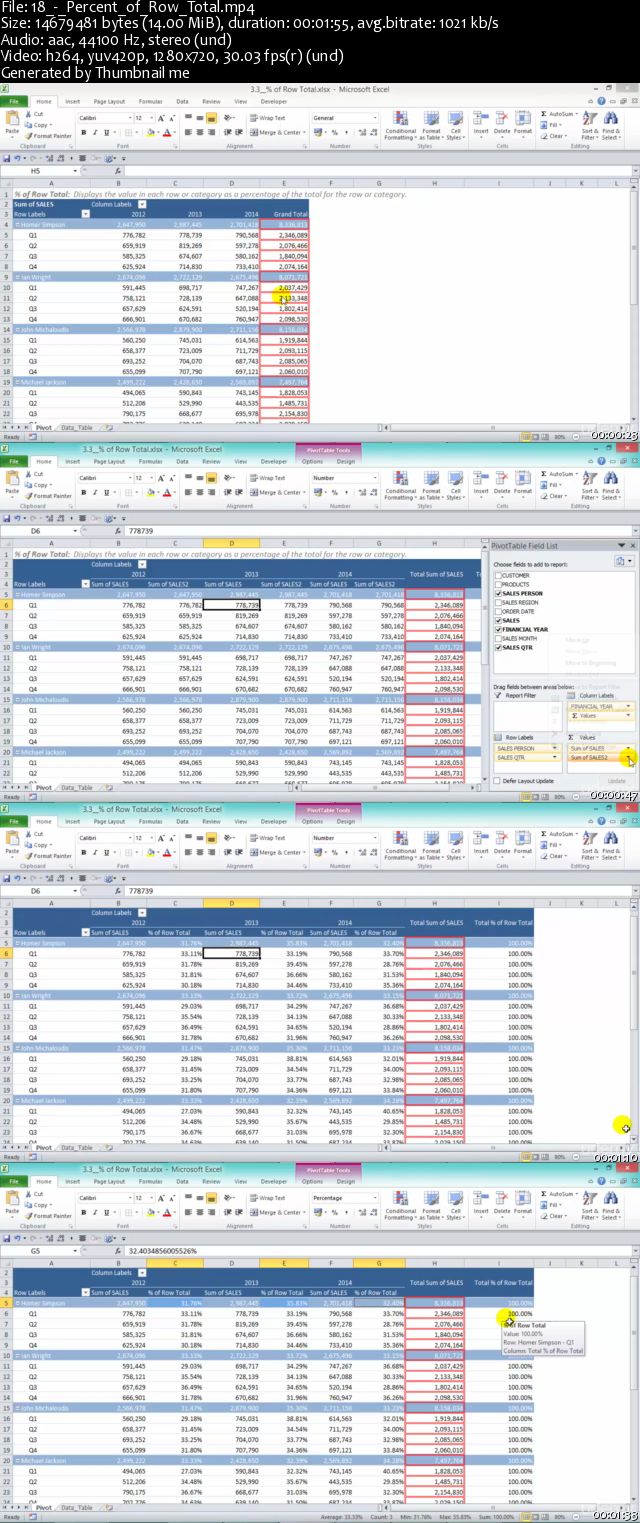Viewport: 640px width, 1523px height.
Task: Open Percentage number format dropdown, 00:01:33 frame
Action: tap(375, 1198)
